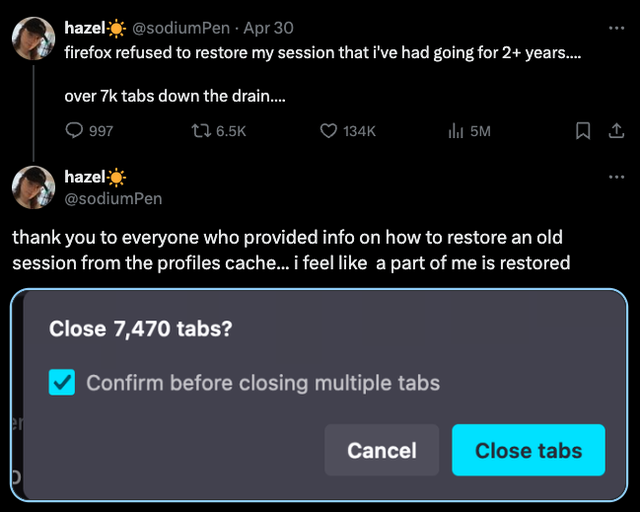Visit @sodiumPen handle in first tweet
Viewport: 640px width, 512px height.
(x=181, y=28)
